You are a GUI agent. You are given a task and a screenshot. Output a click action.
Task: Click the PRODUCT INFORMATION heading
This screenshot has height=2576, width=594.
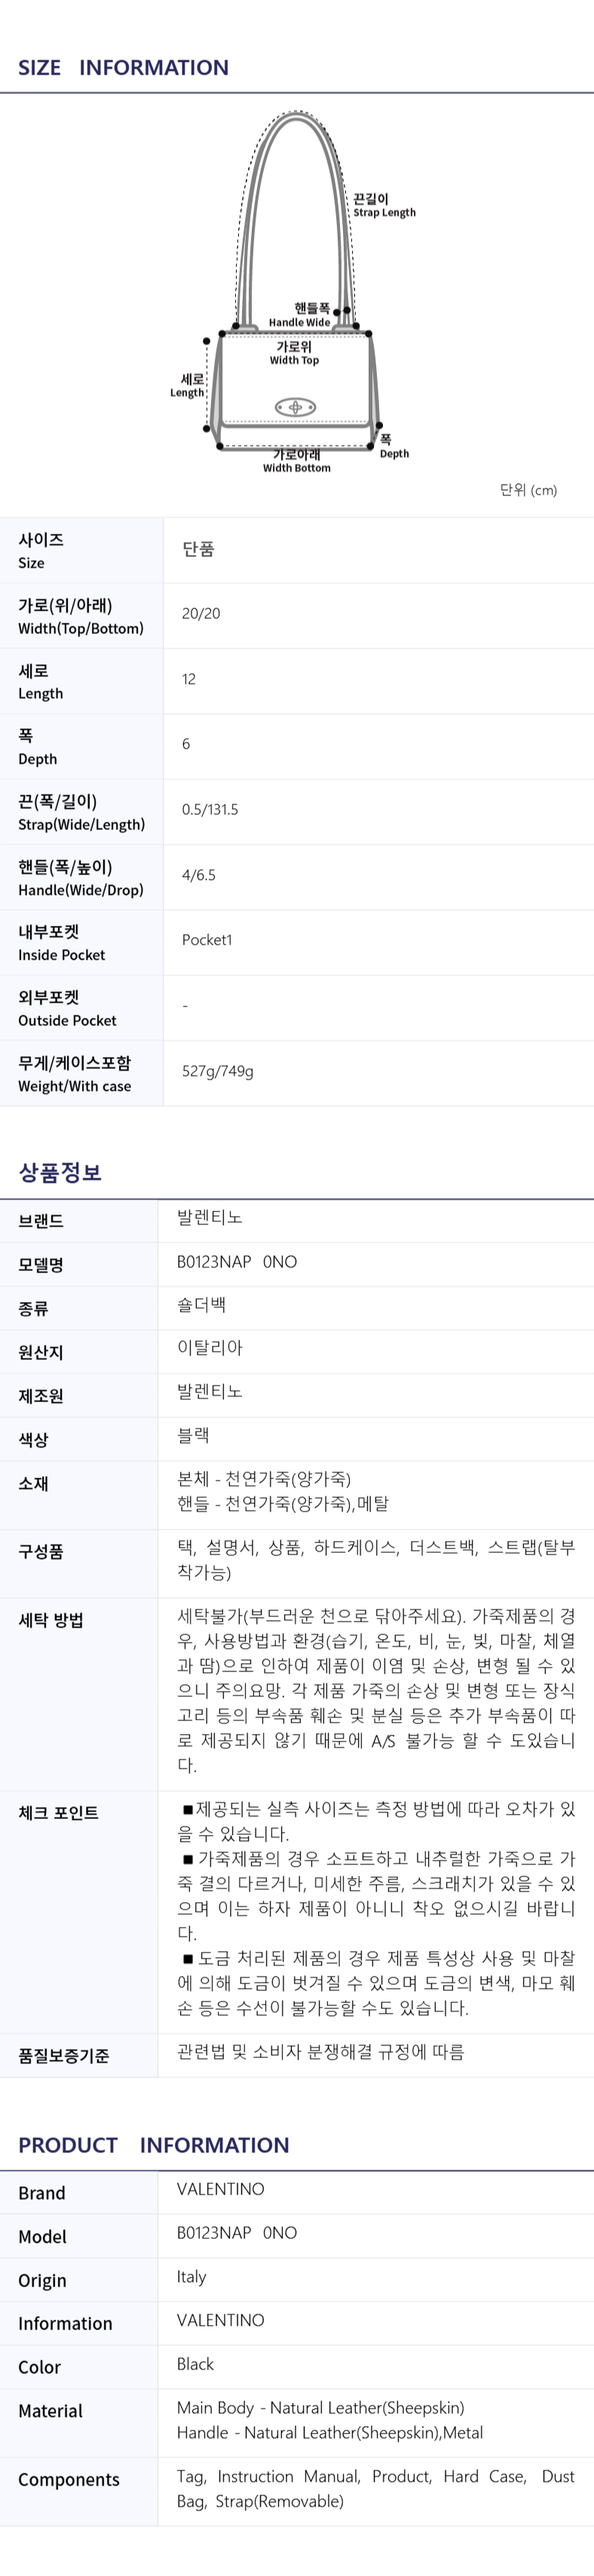[153, 2145]
